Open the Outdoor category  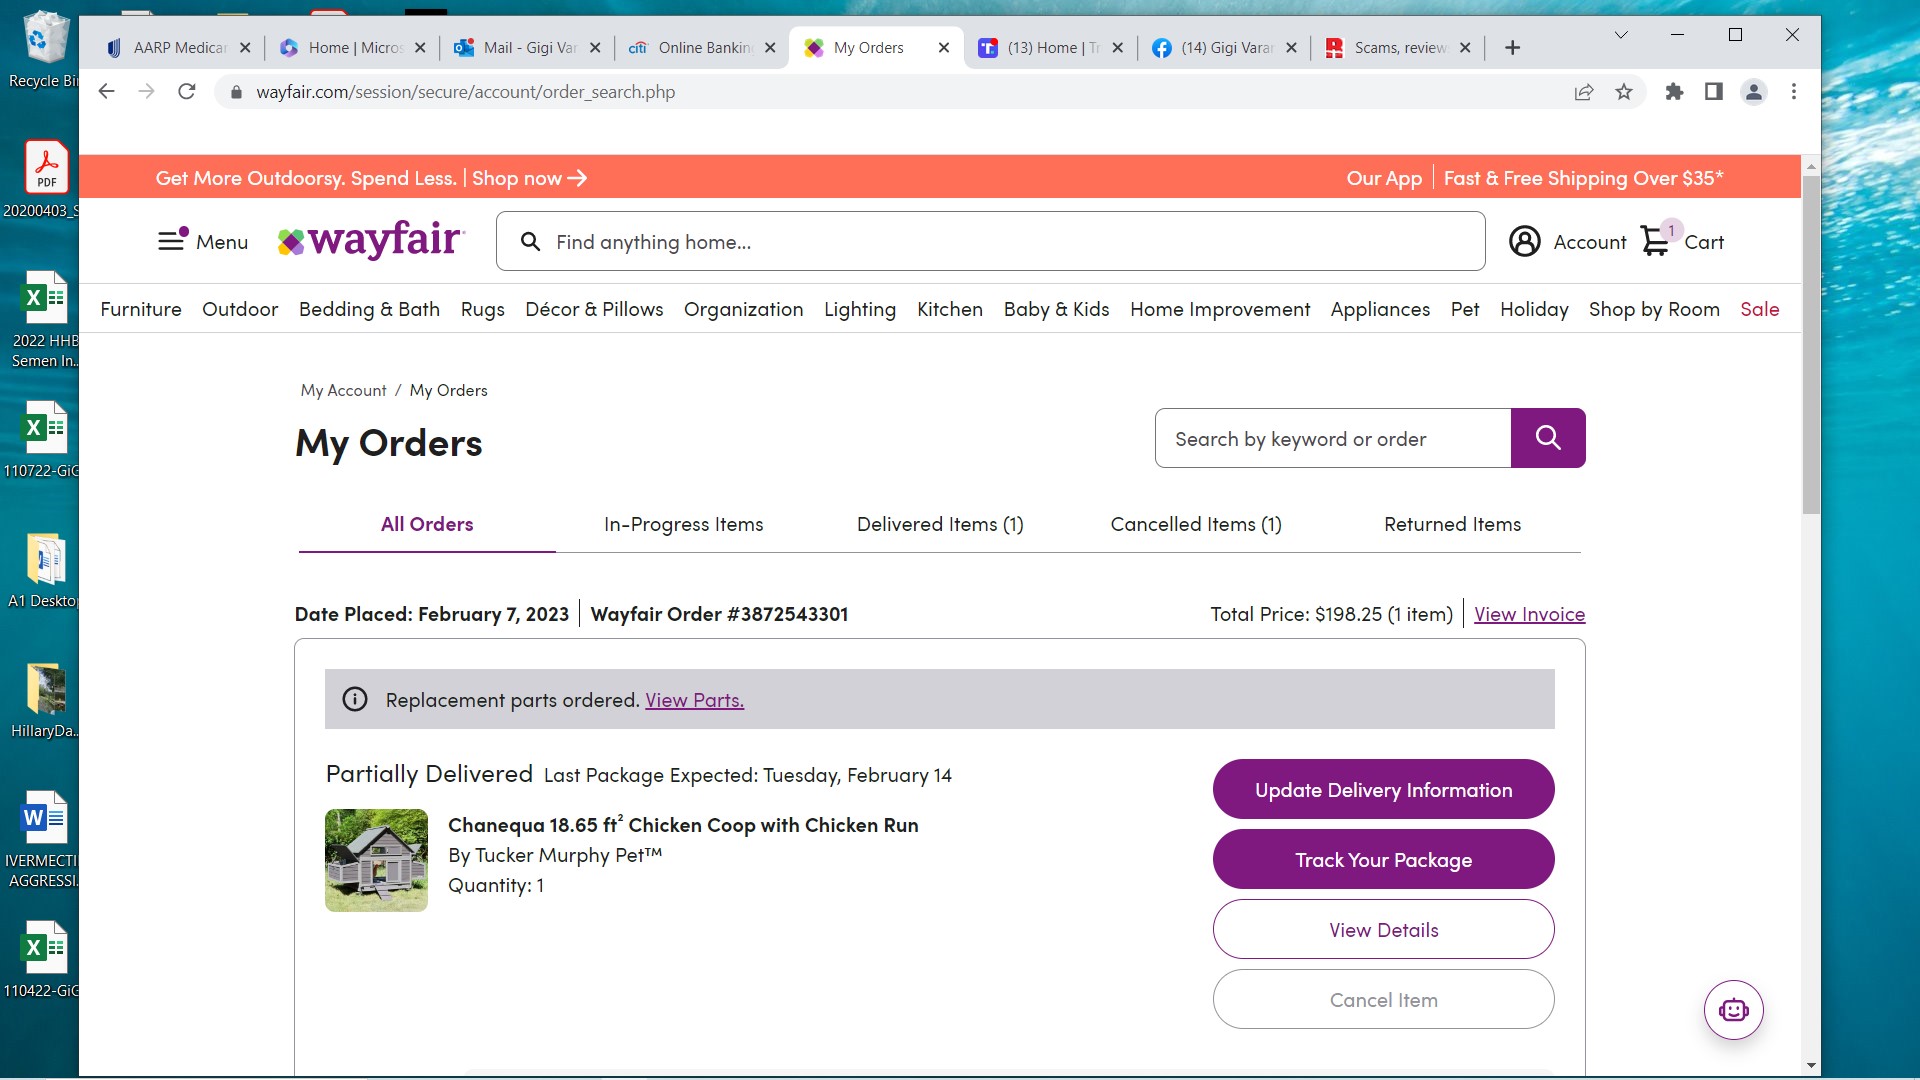coord(240,309)
